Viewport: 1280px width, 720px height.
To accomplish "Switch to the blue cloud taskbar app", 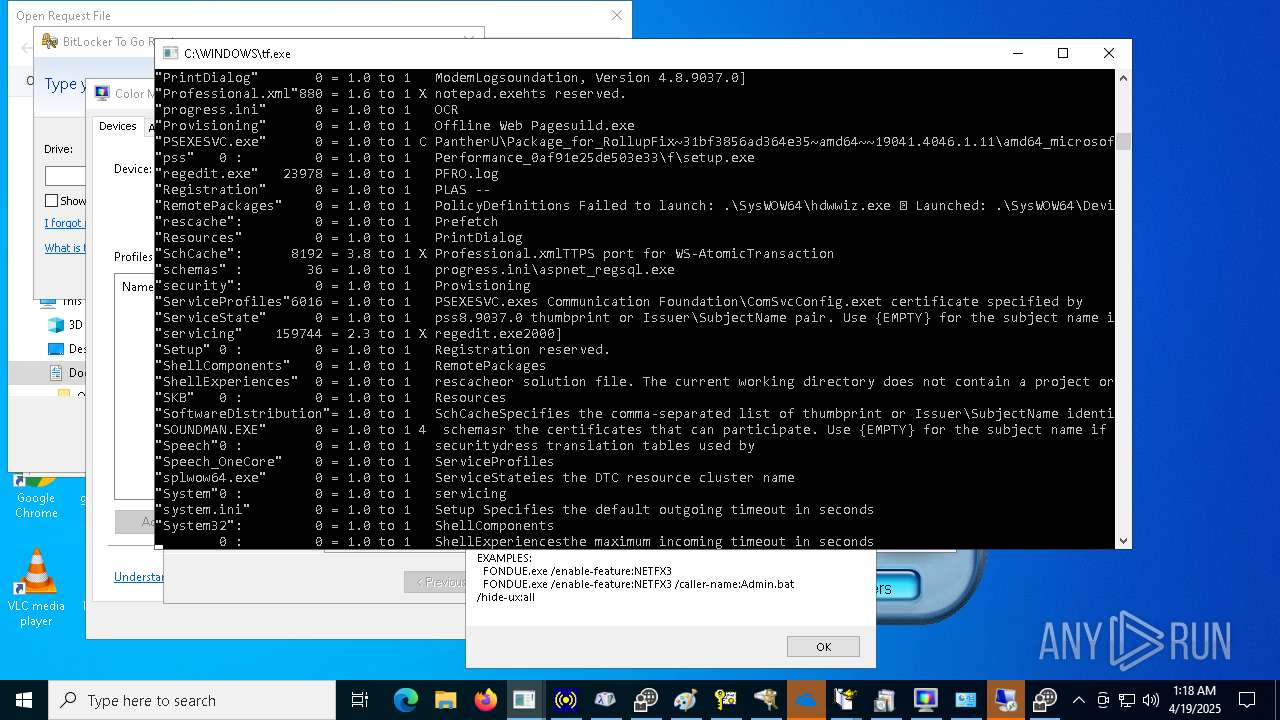I will (805, 700).
